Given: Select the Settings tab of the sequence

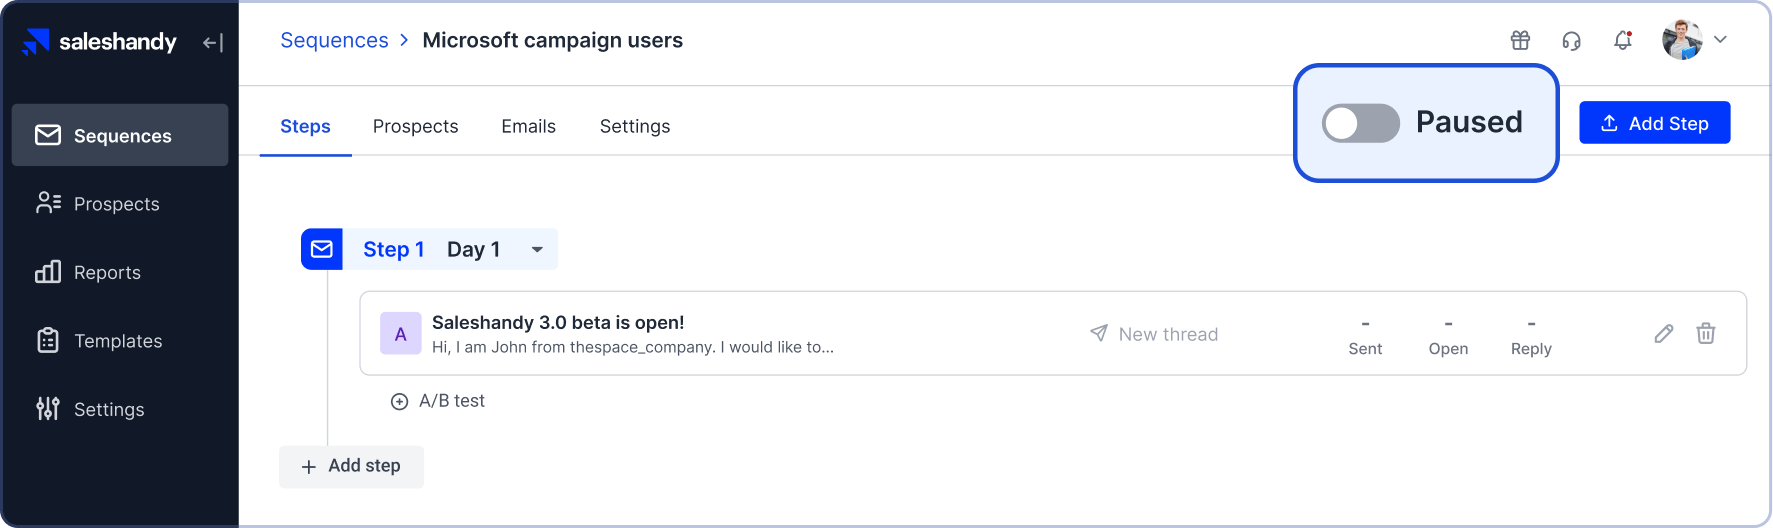Looking at the screenshot, I should 634,127.
